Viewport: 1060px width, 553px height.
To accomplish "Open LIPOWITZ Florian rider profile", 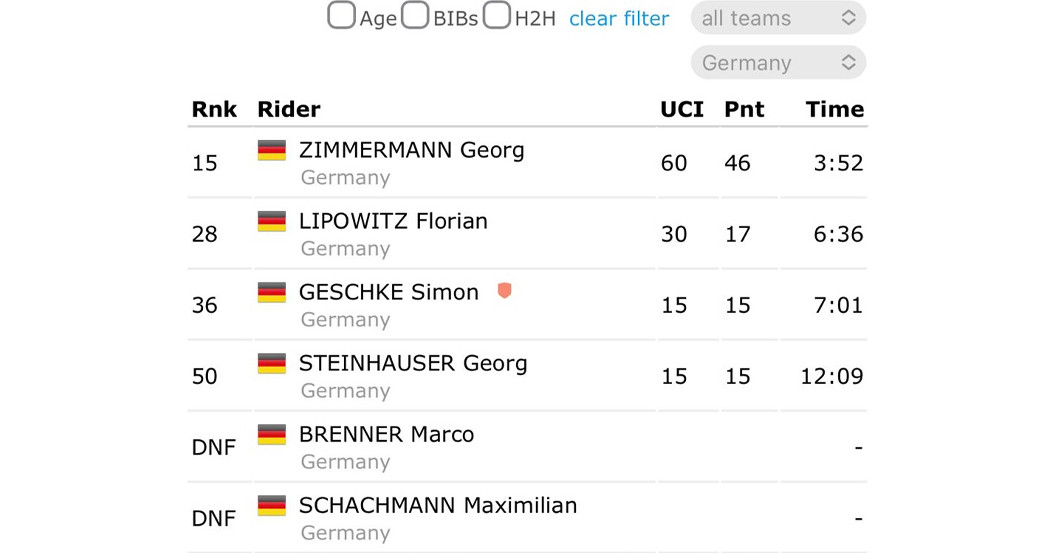I will pyautogui.click(x=393, y=221).
